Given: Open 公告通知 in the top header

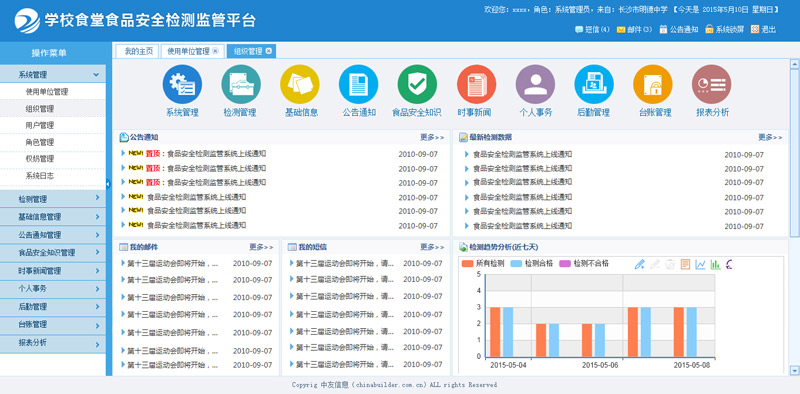Looking at the screenshot, I should (x=679, y=30).
